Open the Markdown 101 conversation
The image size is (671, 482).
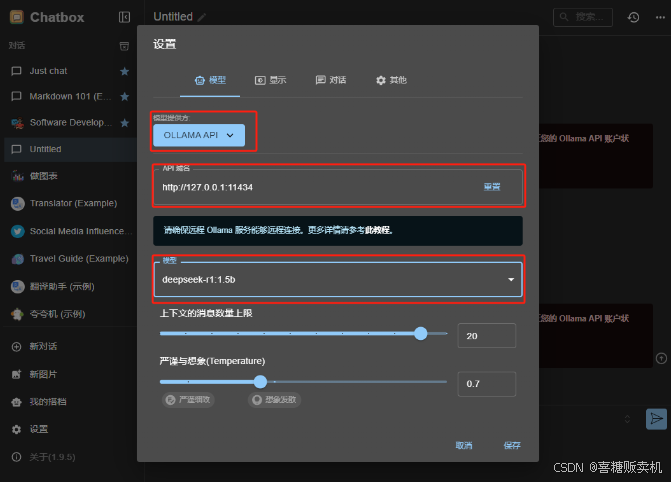71,97
